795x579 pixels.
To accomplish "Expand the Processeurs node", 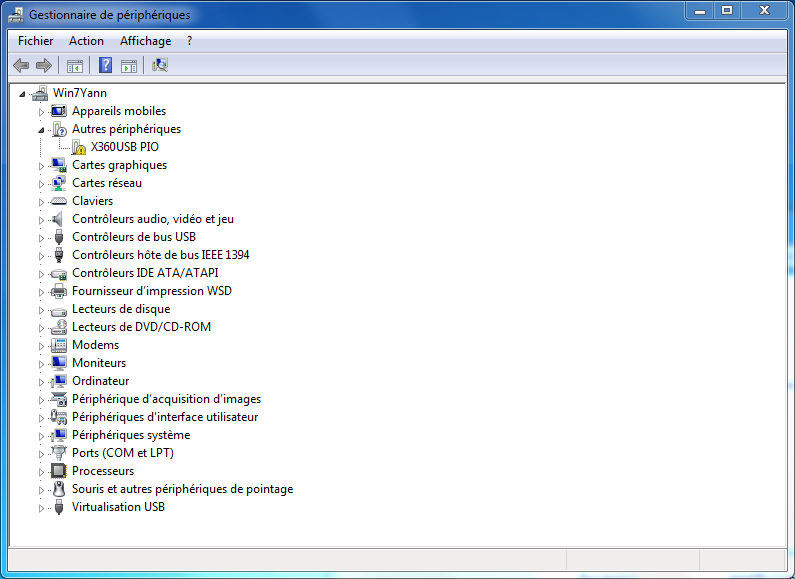I will click(41, 472).
